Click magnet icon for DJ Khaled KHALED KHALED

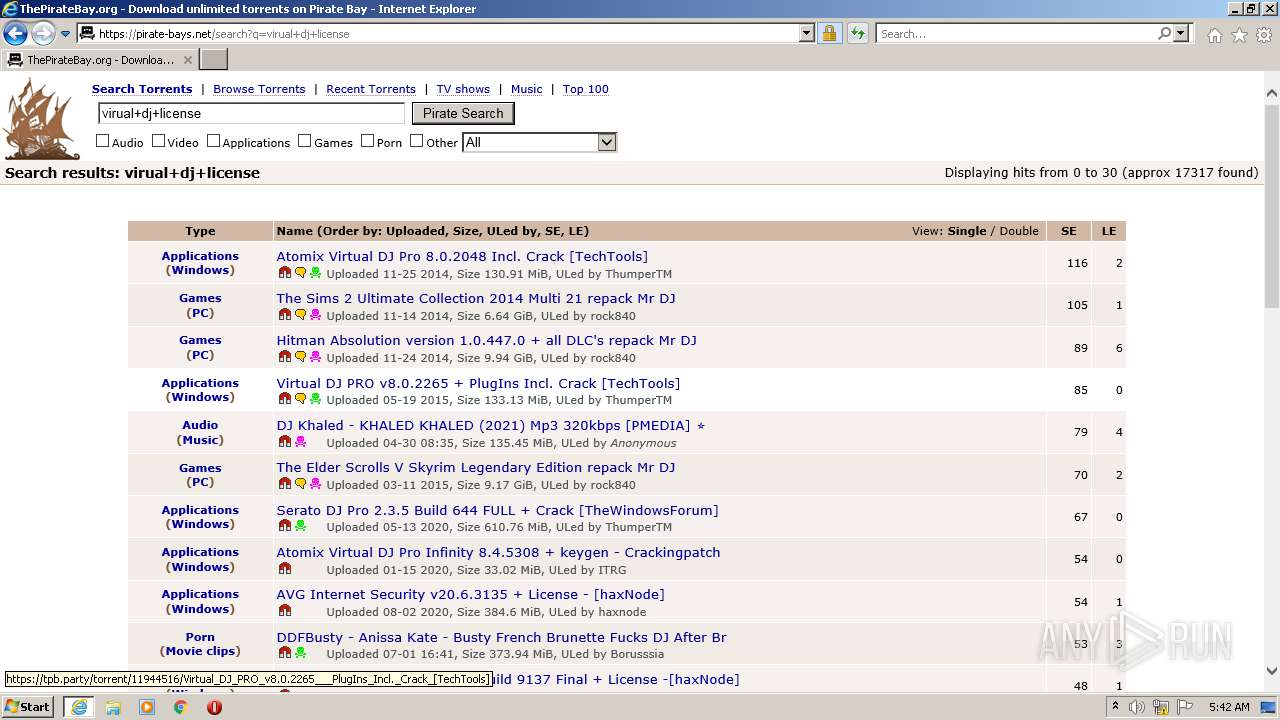(x=285, y=442)
